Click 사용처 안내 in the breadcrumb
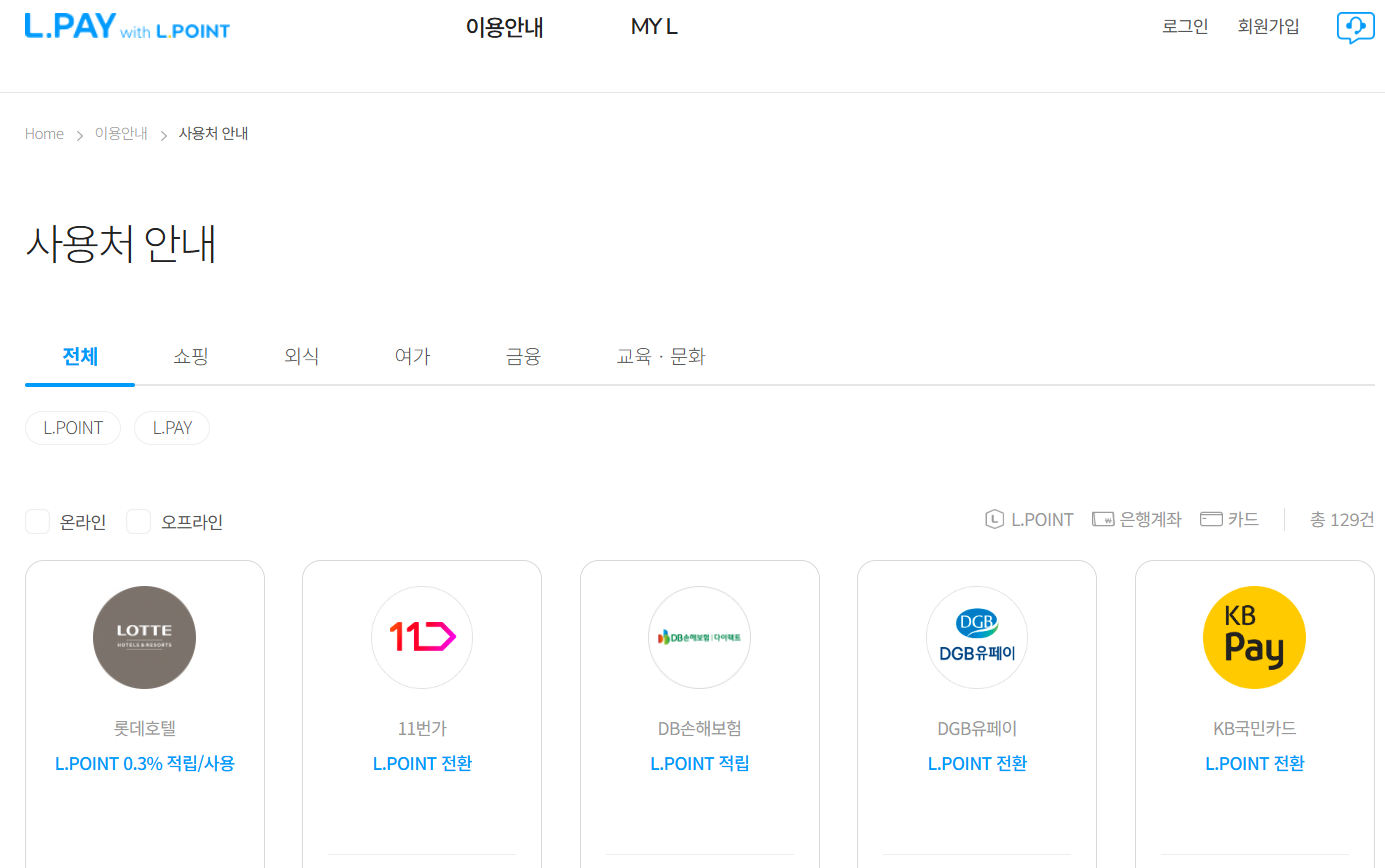Screen dimensions: 1385x868 click(213, 134)
